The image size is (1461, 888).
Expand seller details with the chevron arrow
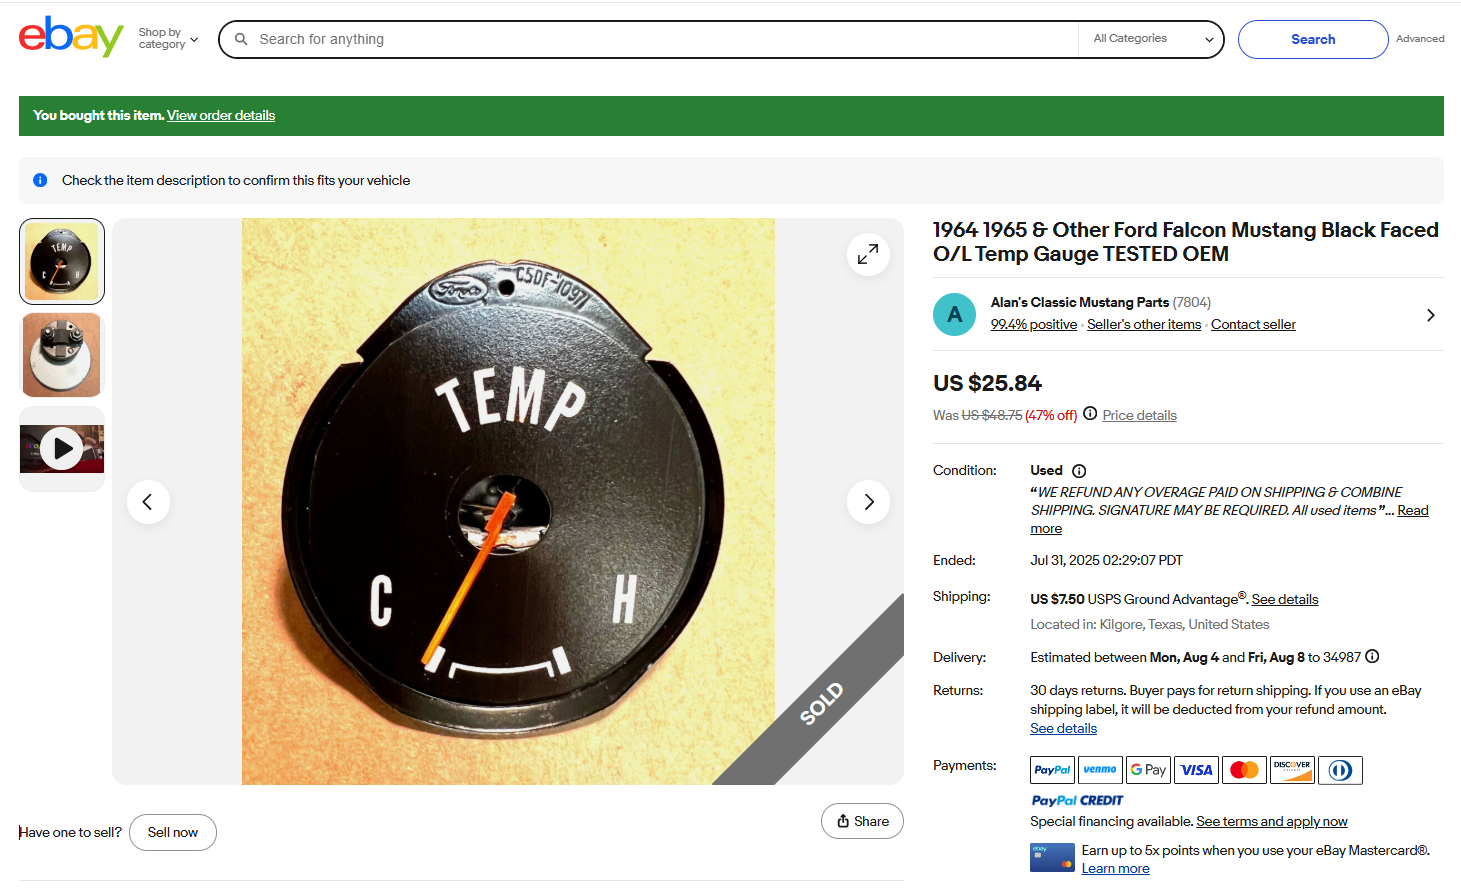pos(1430,315)
